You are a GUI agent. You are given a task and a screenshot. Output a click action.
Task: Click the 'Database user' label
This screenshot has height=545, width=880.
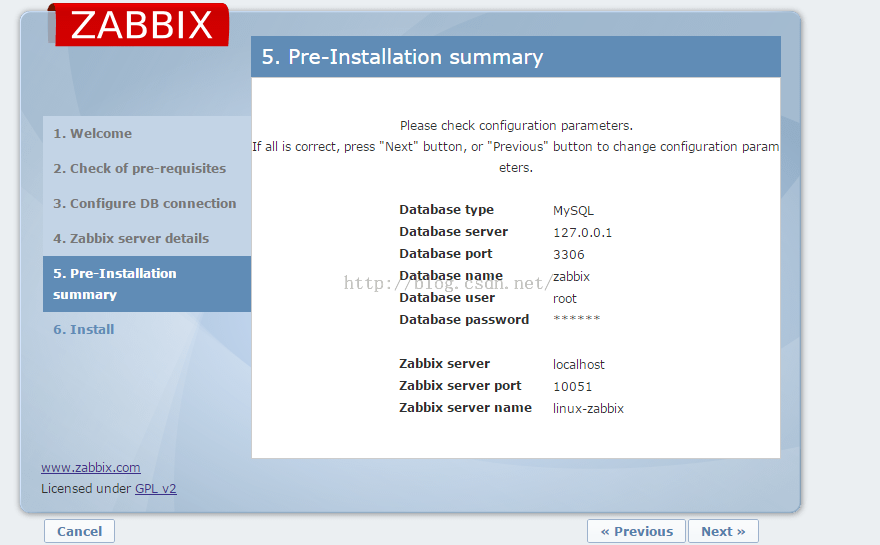[x=447, y=297]
